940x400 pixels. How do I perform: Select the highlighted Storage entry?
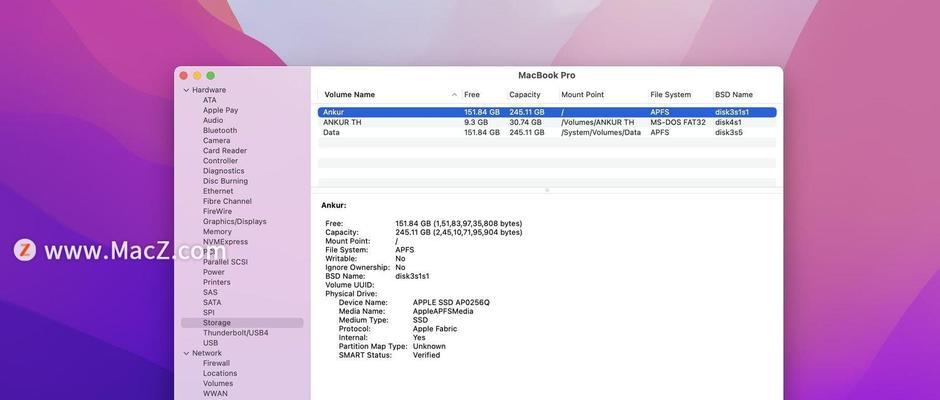(x=242, y=323)
